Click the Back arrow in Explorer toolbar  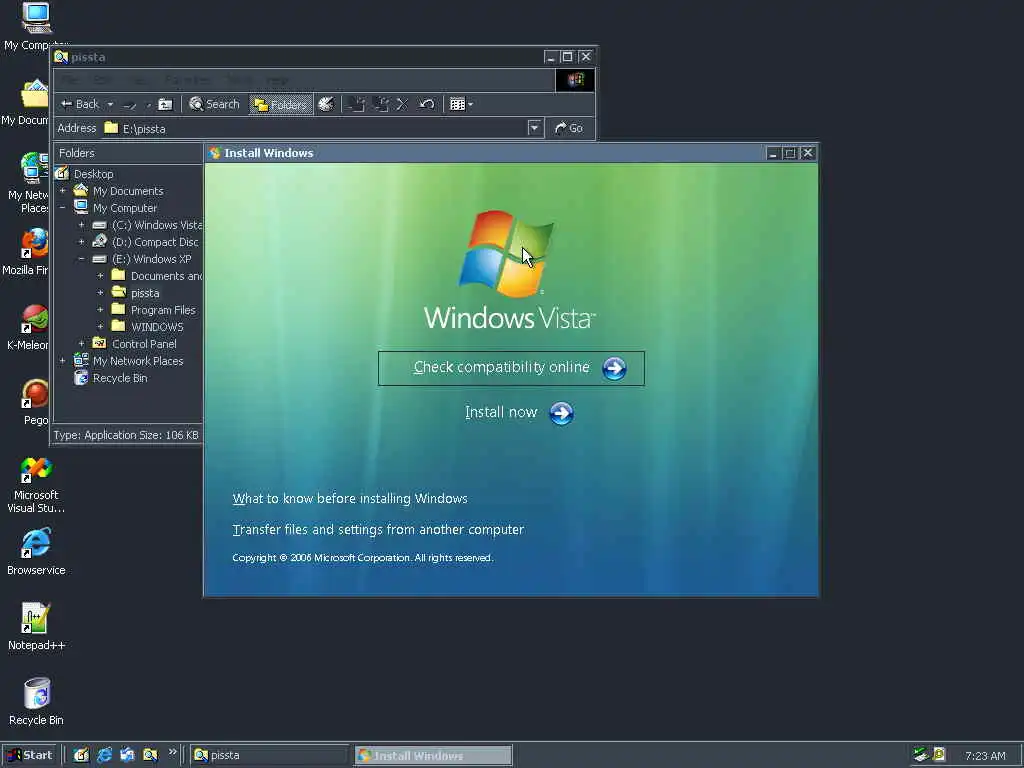click(x=80, y=104)
